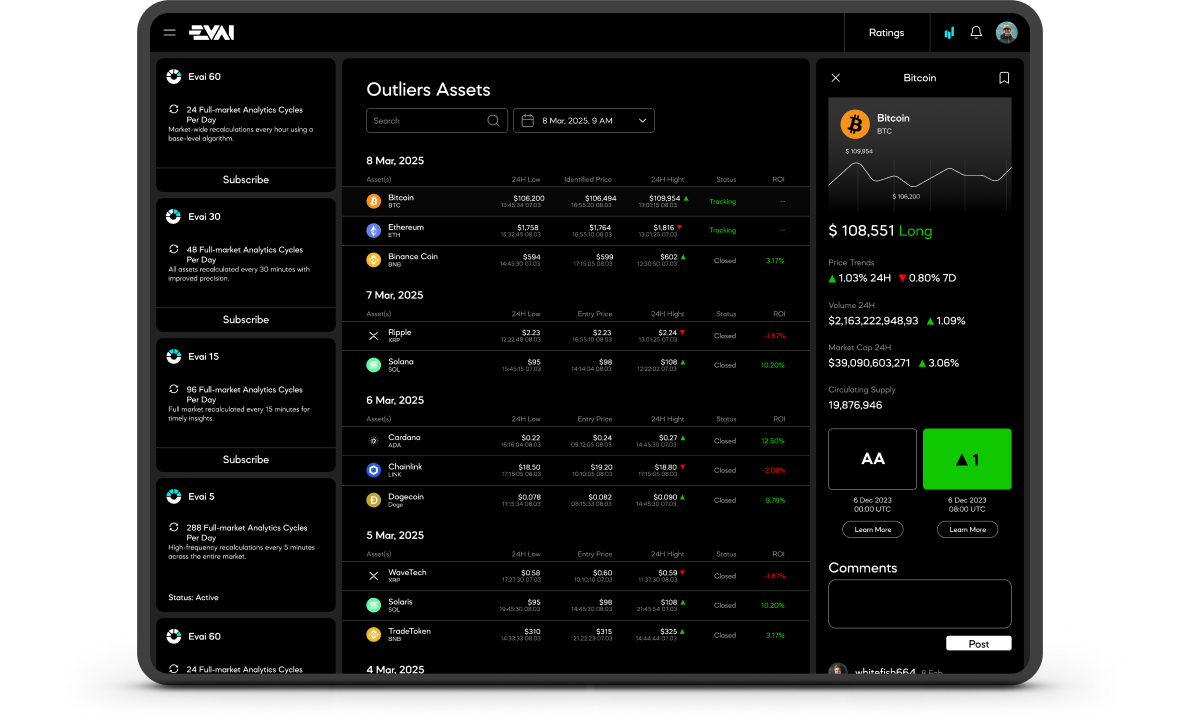Click the Ethereum ETH icon
Viewport: 1180px width, 725px height.
click(x=374, y=230)
